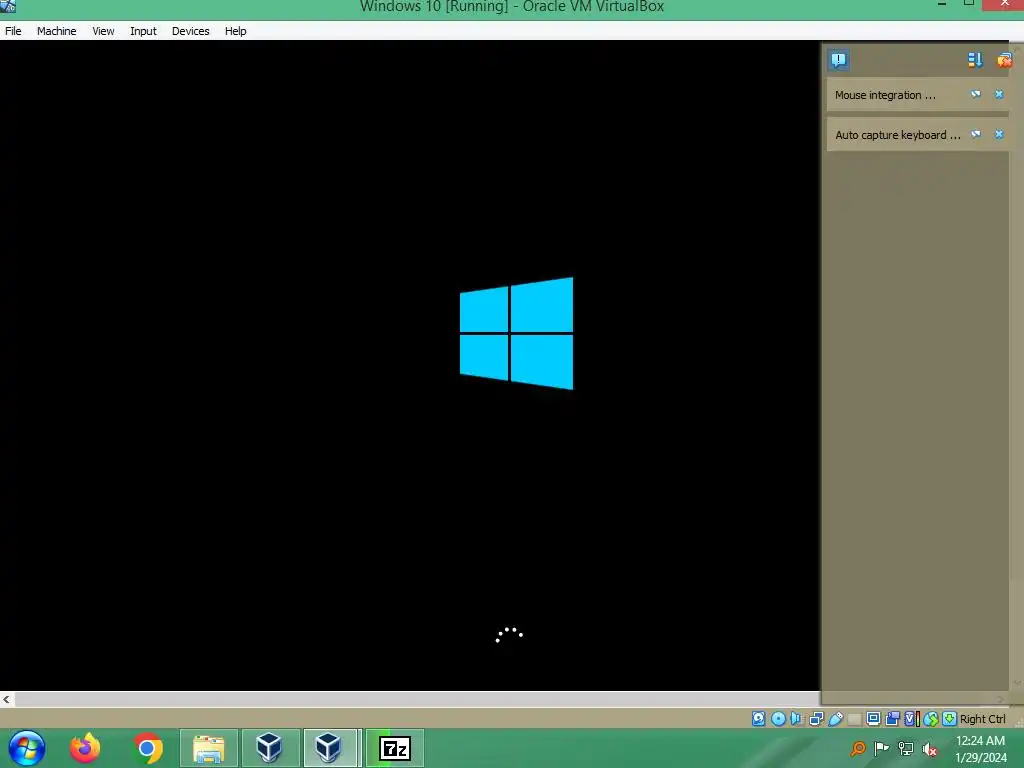Viewport: 1024px width, 768px height.
Task: Open Google Chrome from the taskbar
Action: tap(148, 748)
